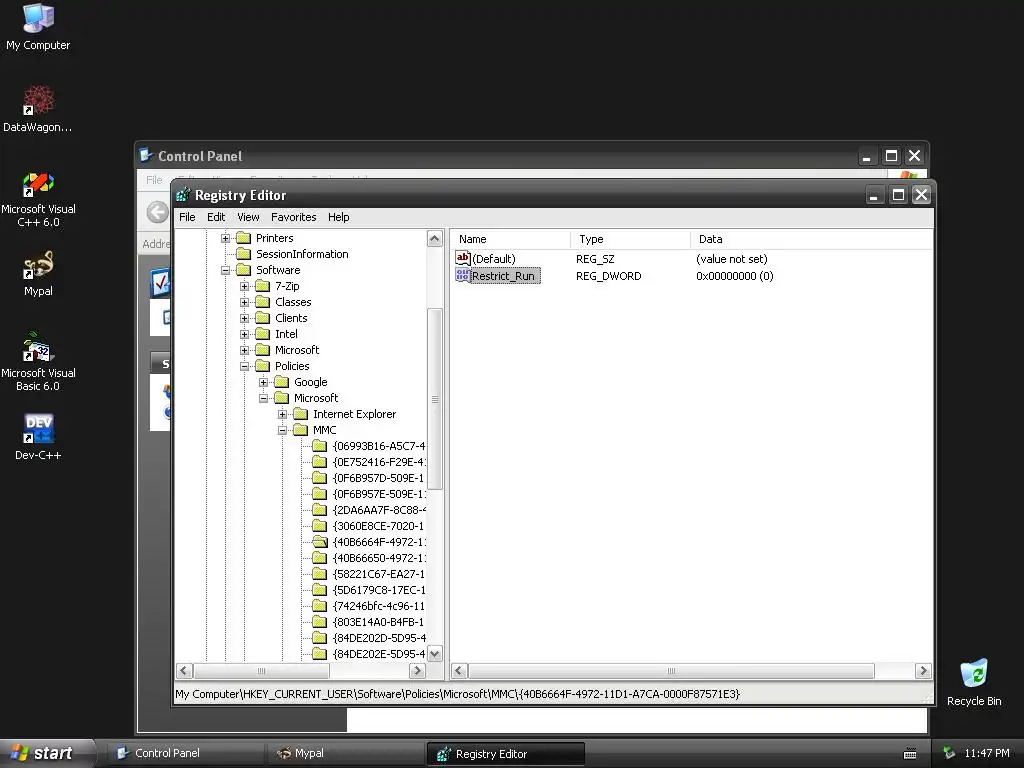
Task: Open the View menu in Registry Editor
Action: pos(248,217)
